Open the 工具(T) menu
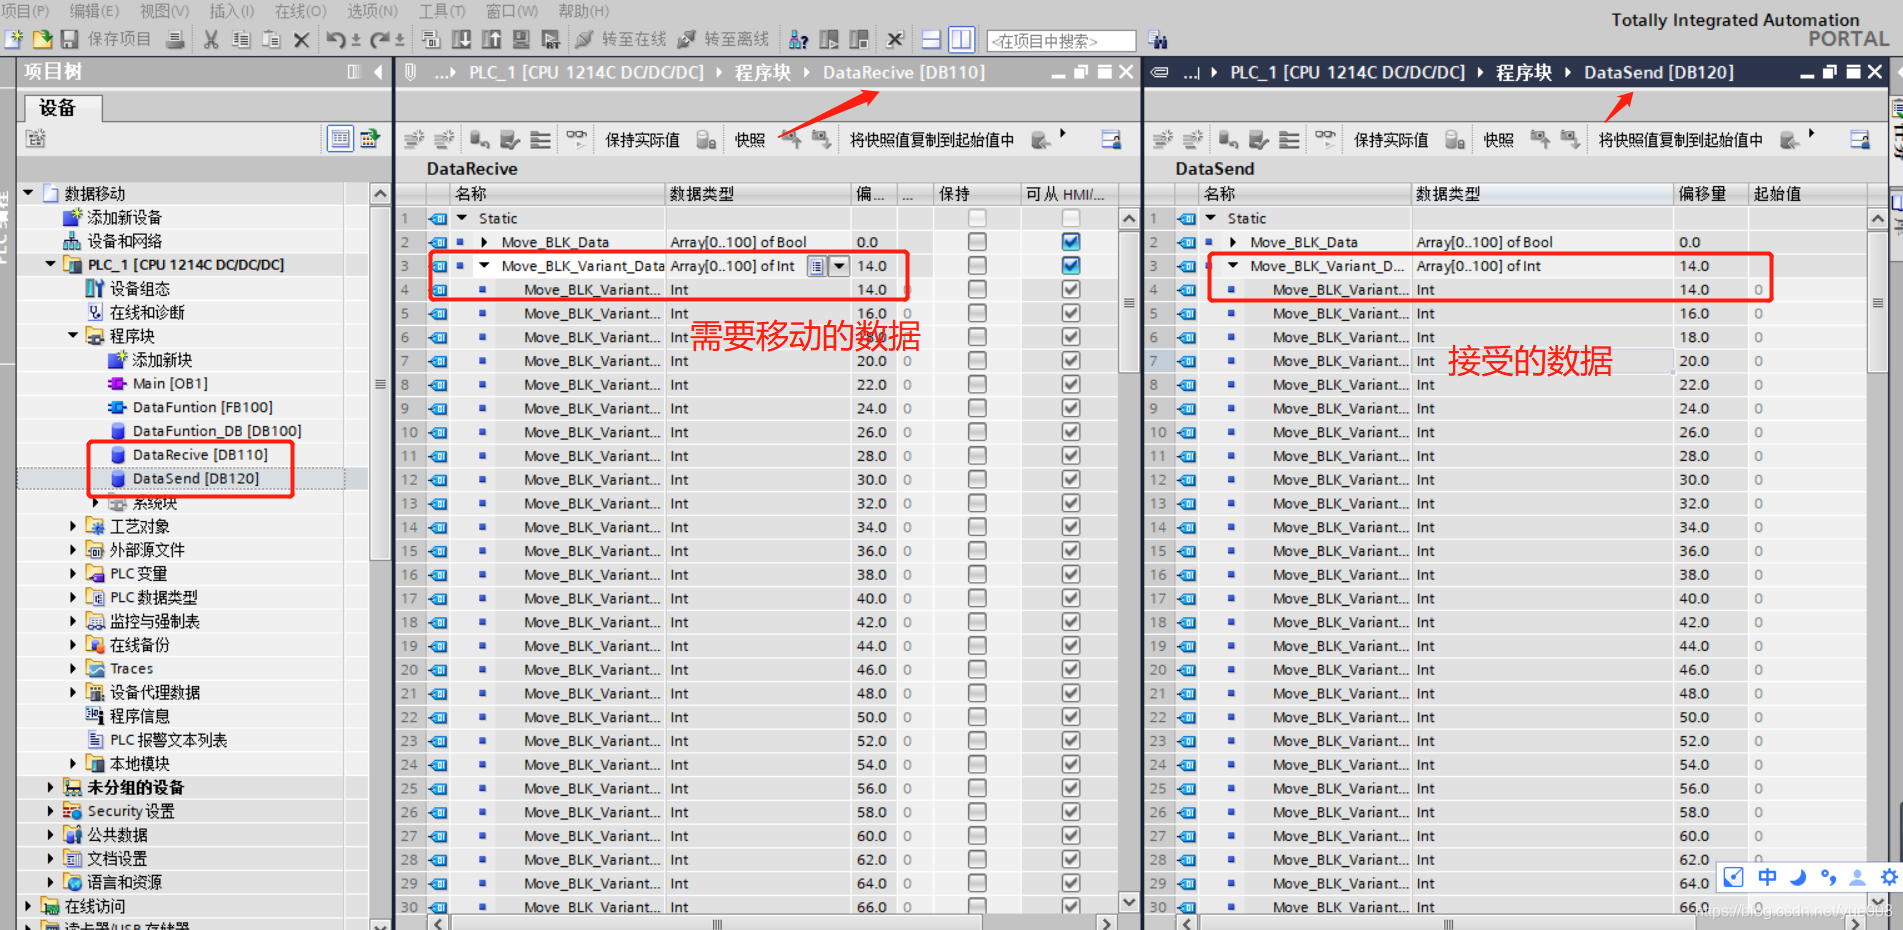This screenshot has height=930, width=1903. [441, 10]
